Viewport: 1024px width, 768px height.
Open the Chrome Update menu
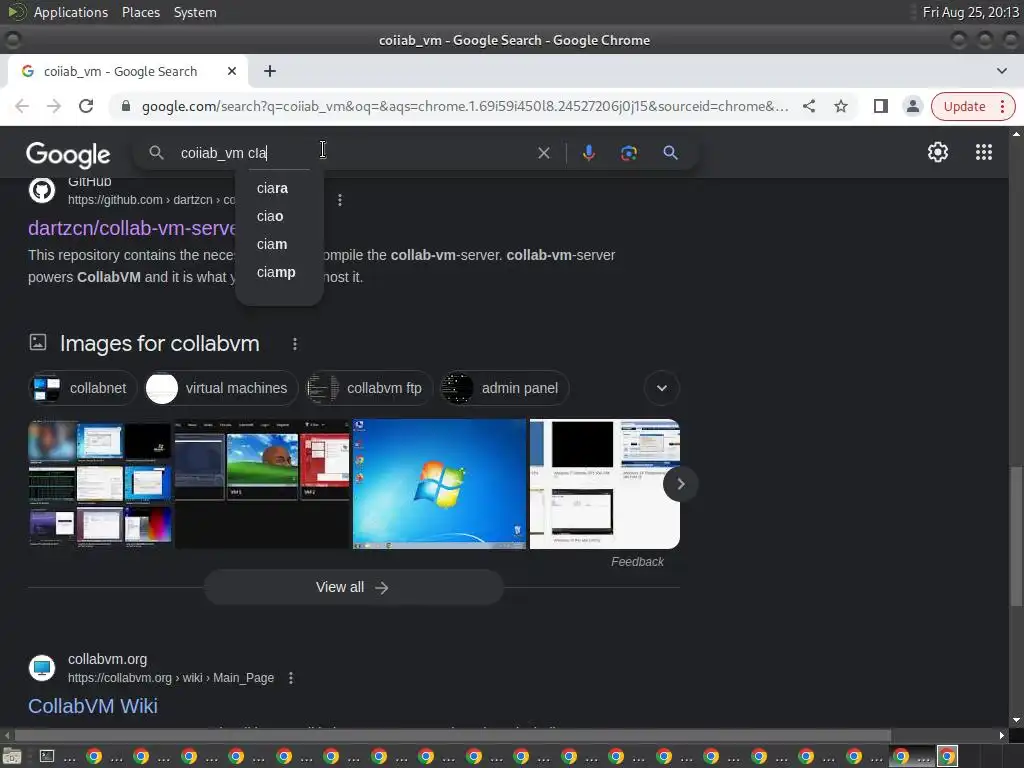[973, 106]
